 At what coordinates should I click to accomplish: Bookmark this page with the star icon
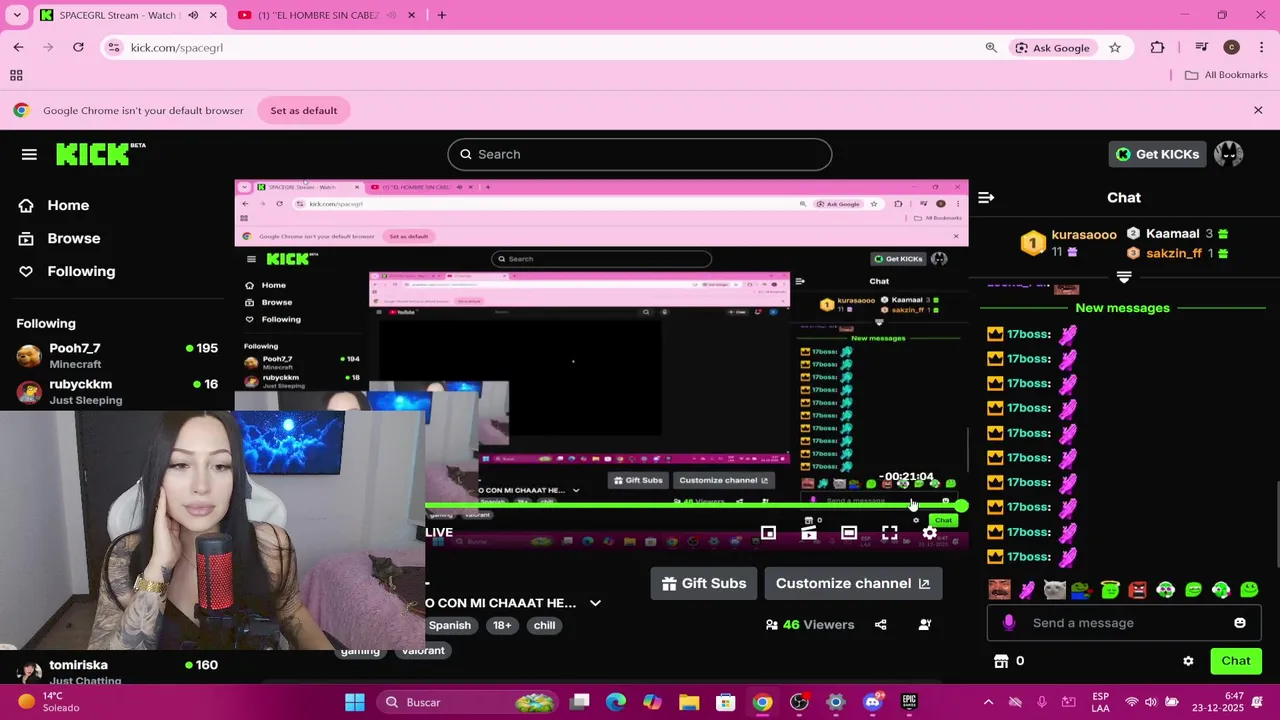click(x=1115, y=47)
